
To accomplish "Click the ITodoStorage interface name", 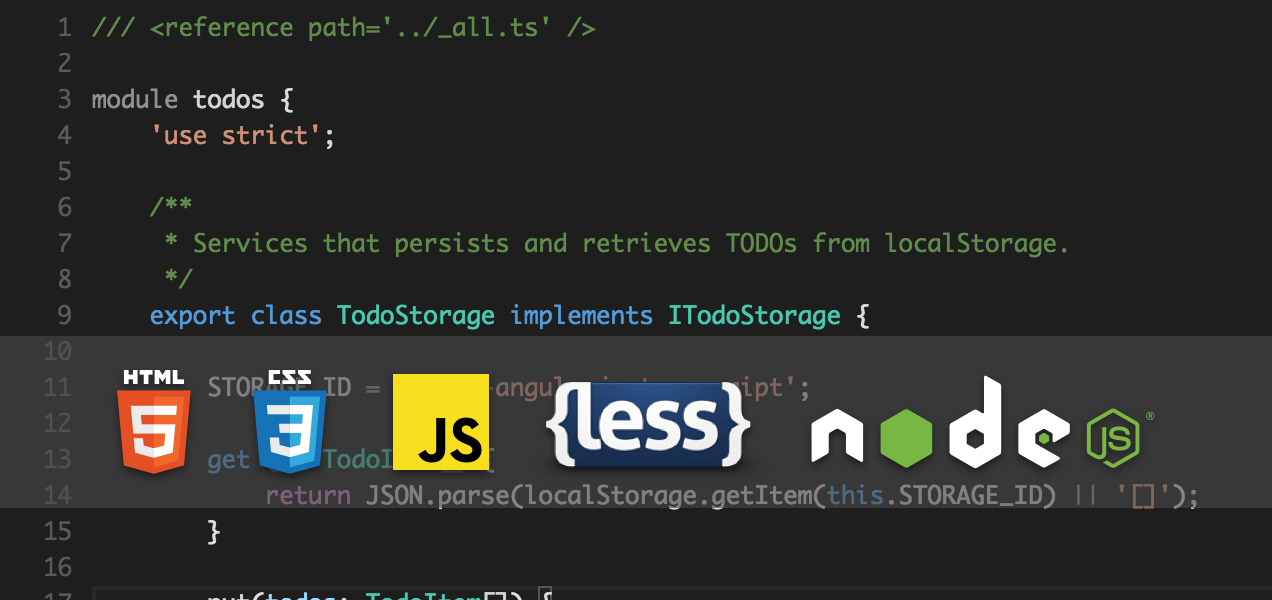I will click(754, 315).
